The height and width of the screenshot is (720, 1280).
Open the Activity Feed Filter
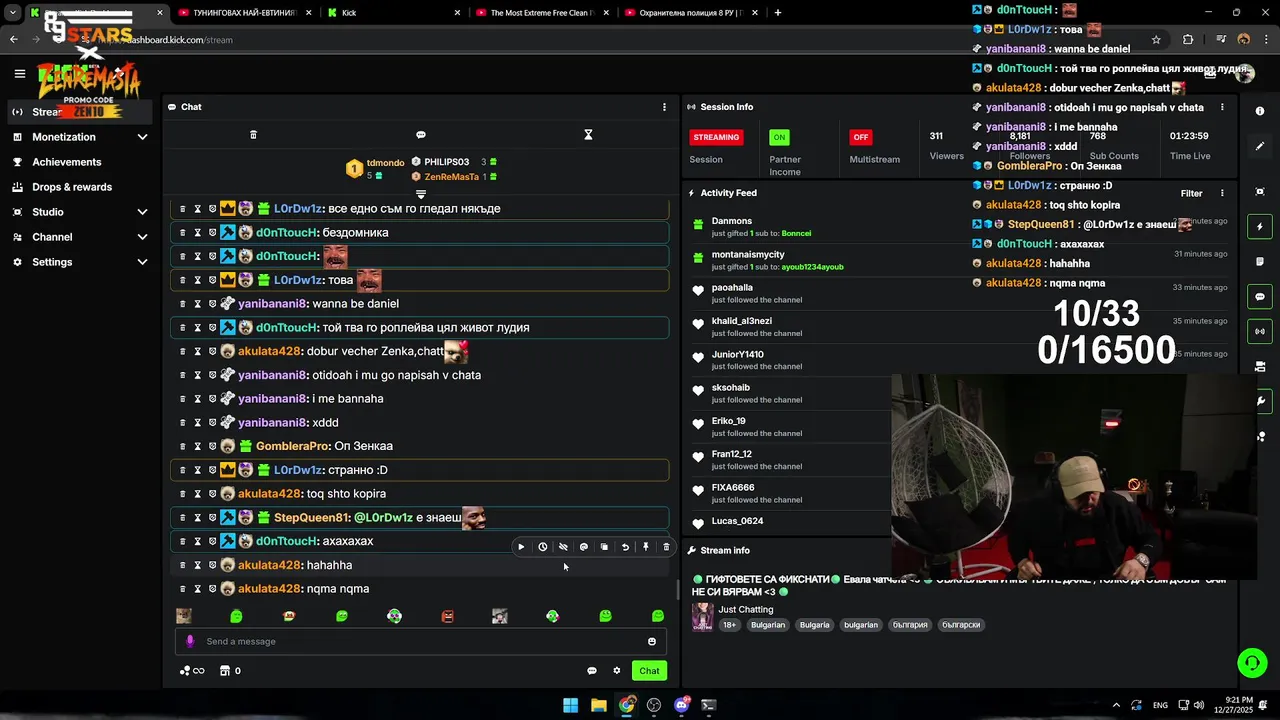(x=1191, y=193)
